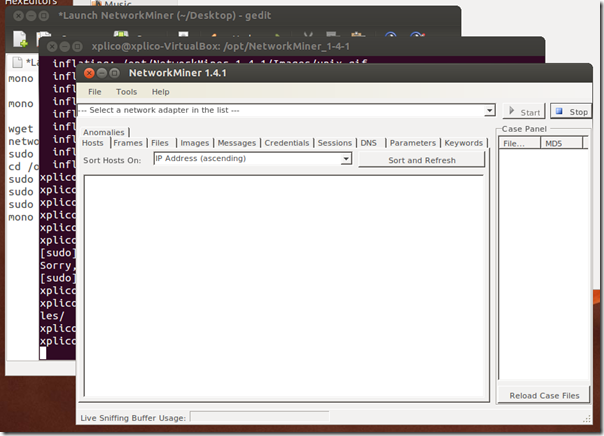Go to the Images tab
Viewport: 604px width, 436px height.
[195, 143]
